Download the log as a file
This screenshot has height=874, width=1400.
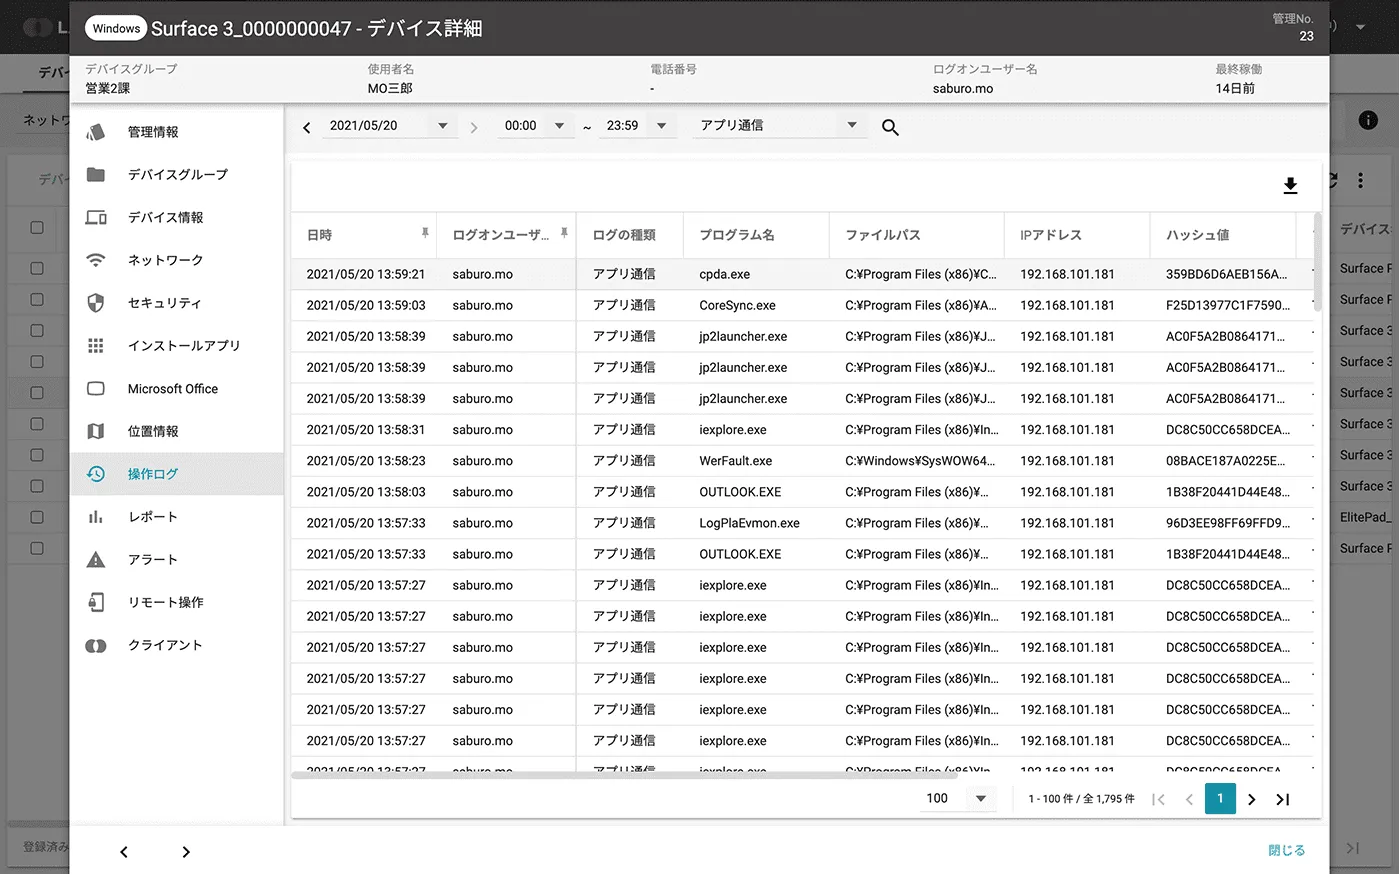point(1290,186)
